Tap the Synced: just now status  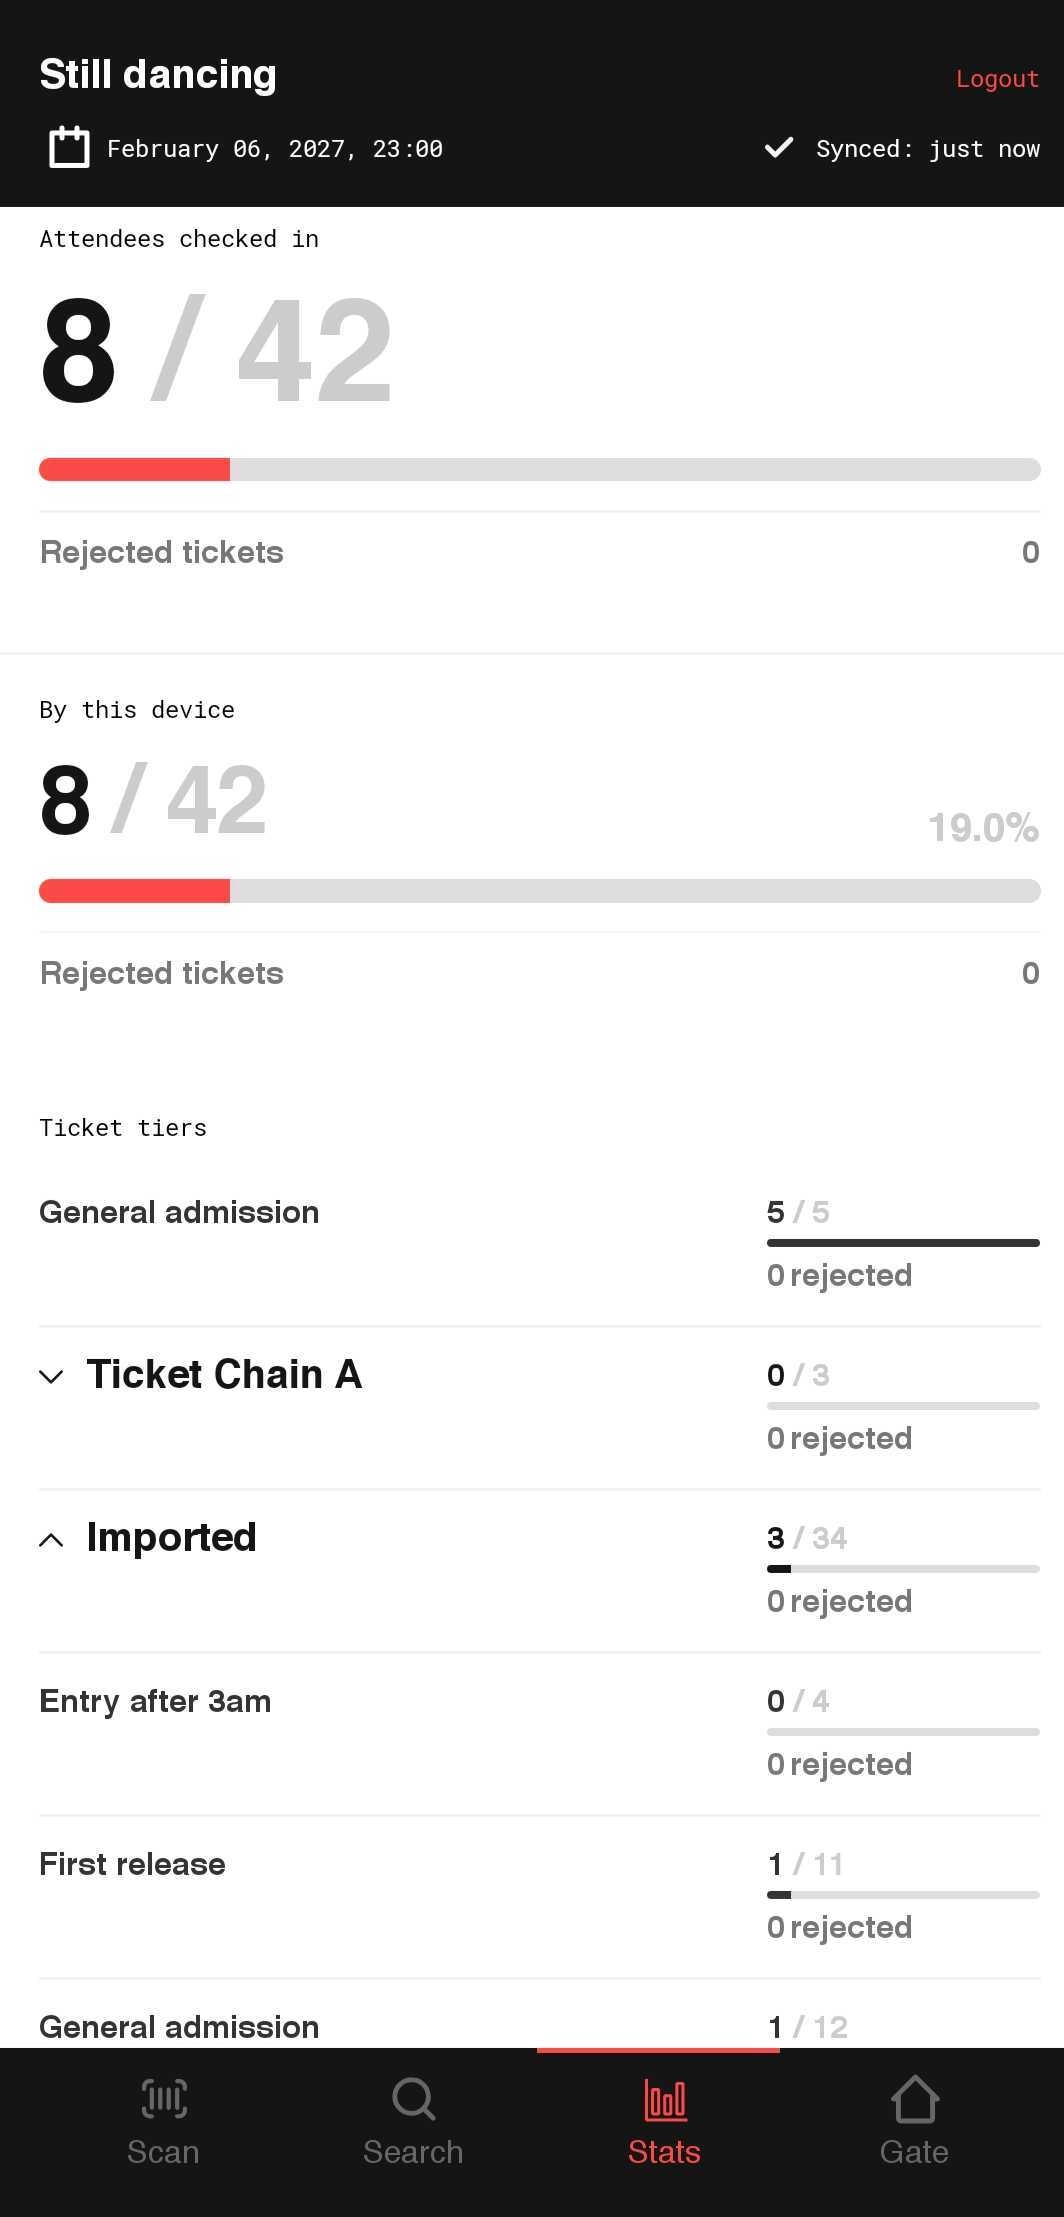click(927, 149)
